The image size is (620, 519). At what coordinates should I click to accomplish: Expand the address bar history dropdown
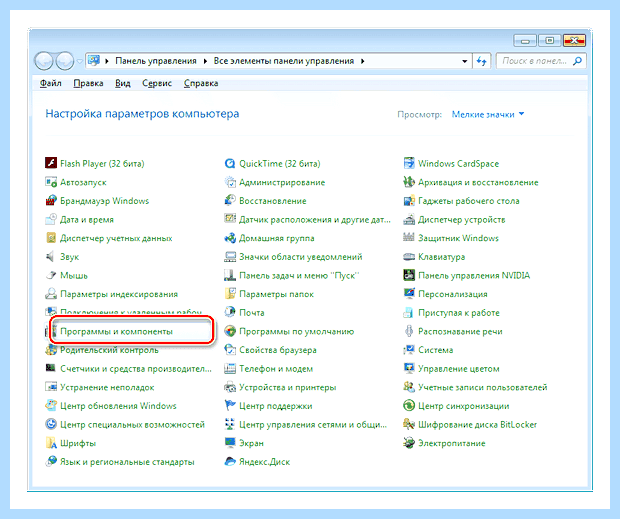coord(464,61)
